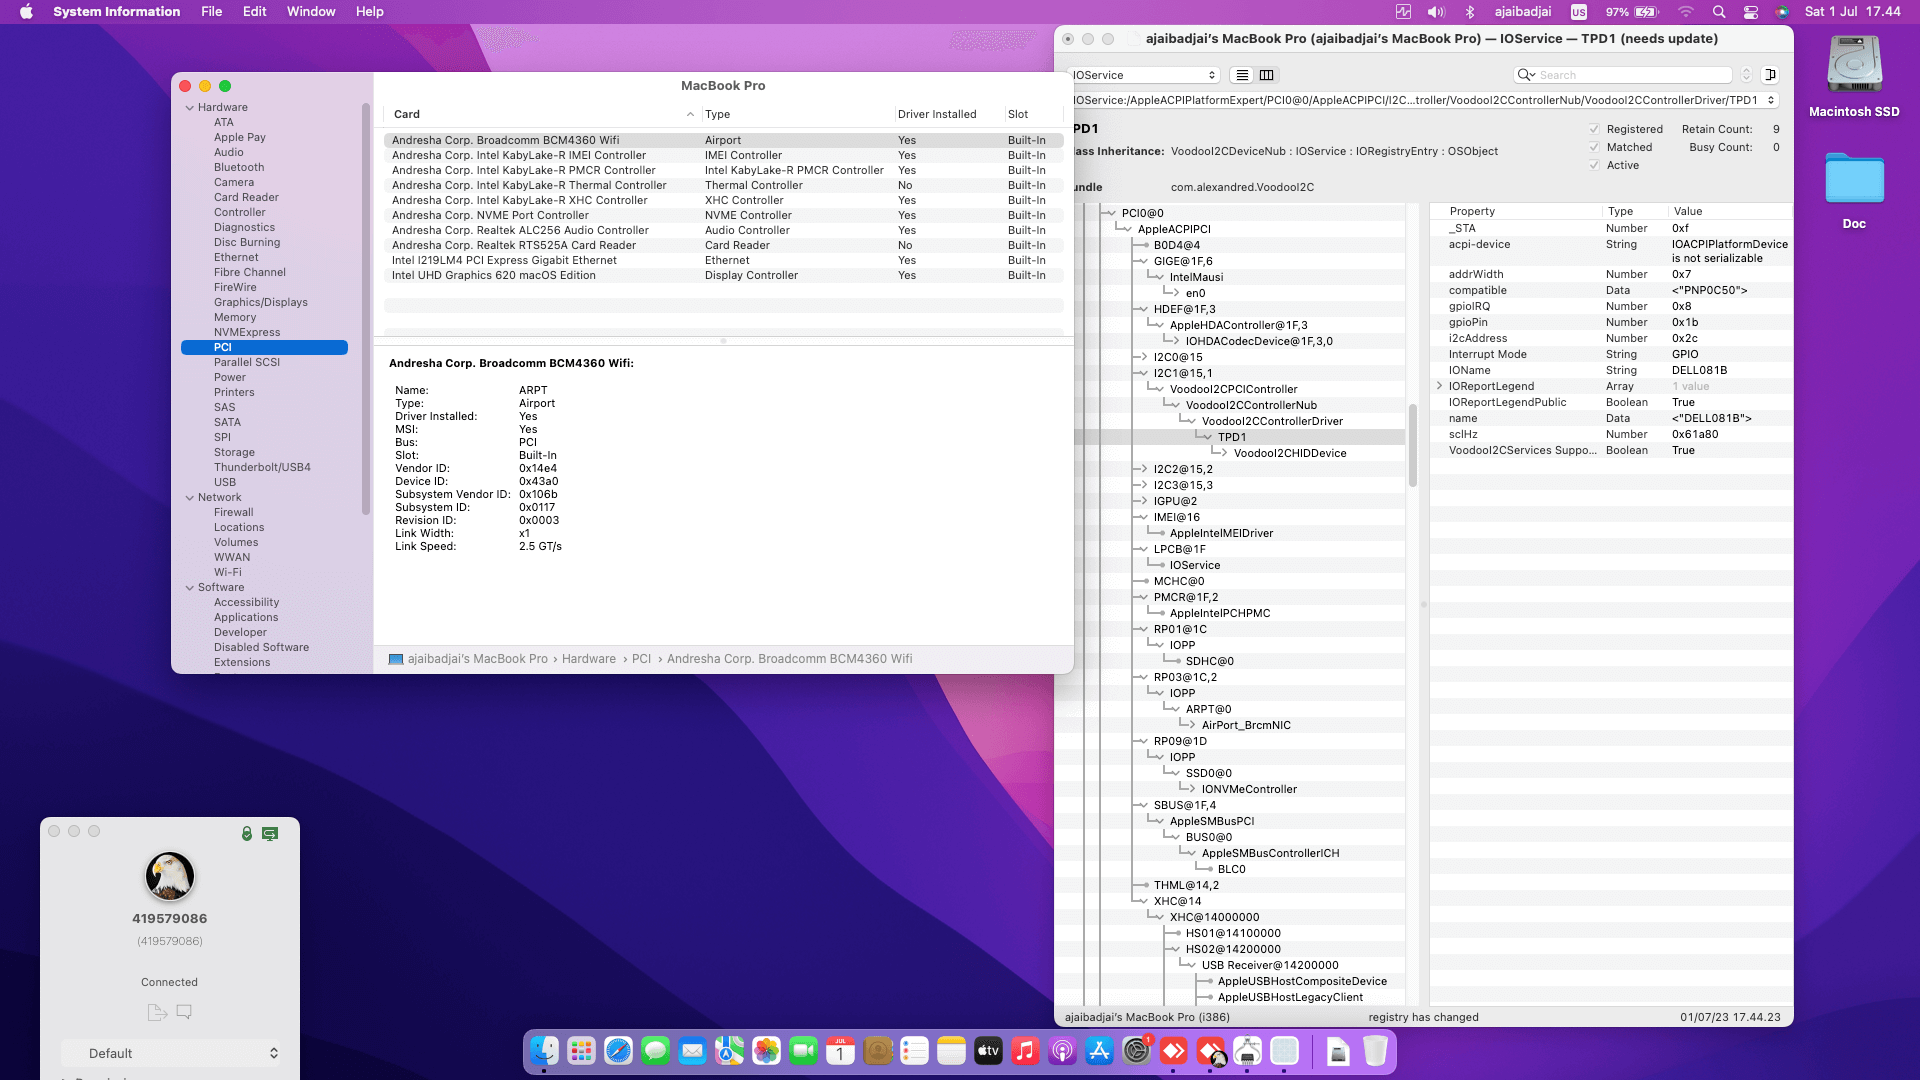
Task: Collapse the PCI0@0 registry node
Action: [x=1110, y=213]
